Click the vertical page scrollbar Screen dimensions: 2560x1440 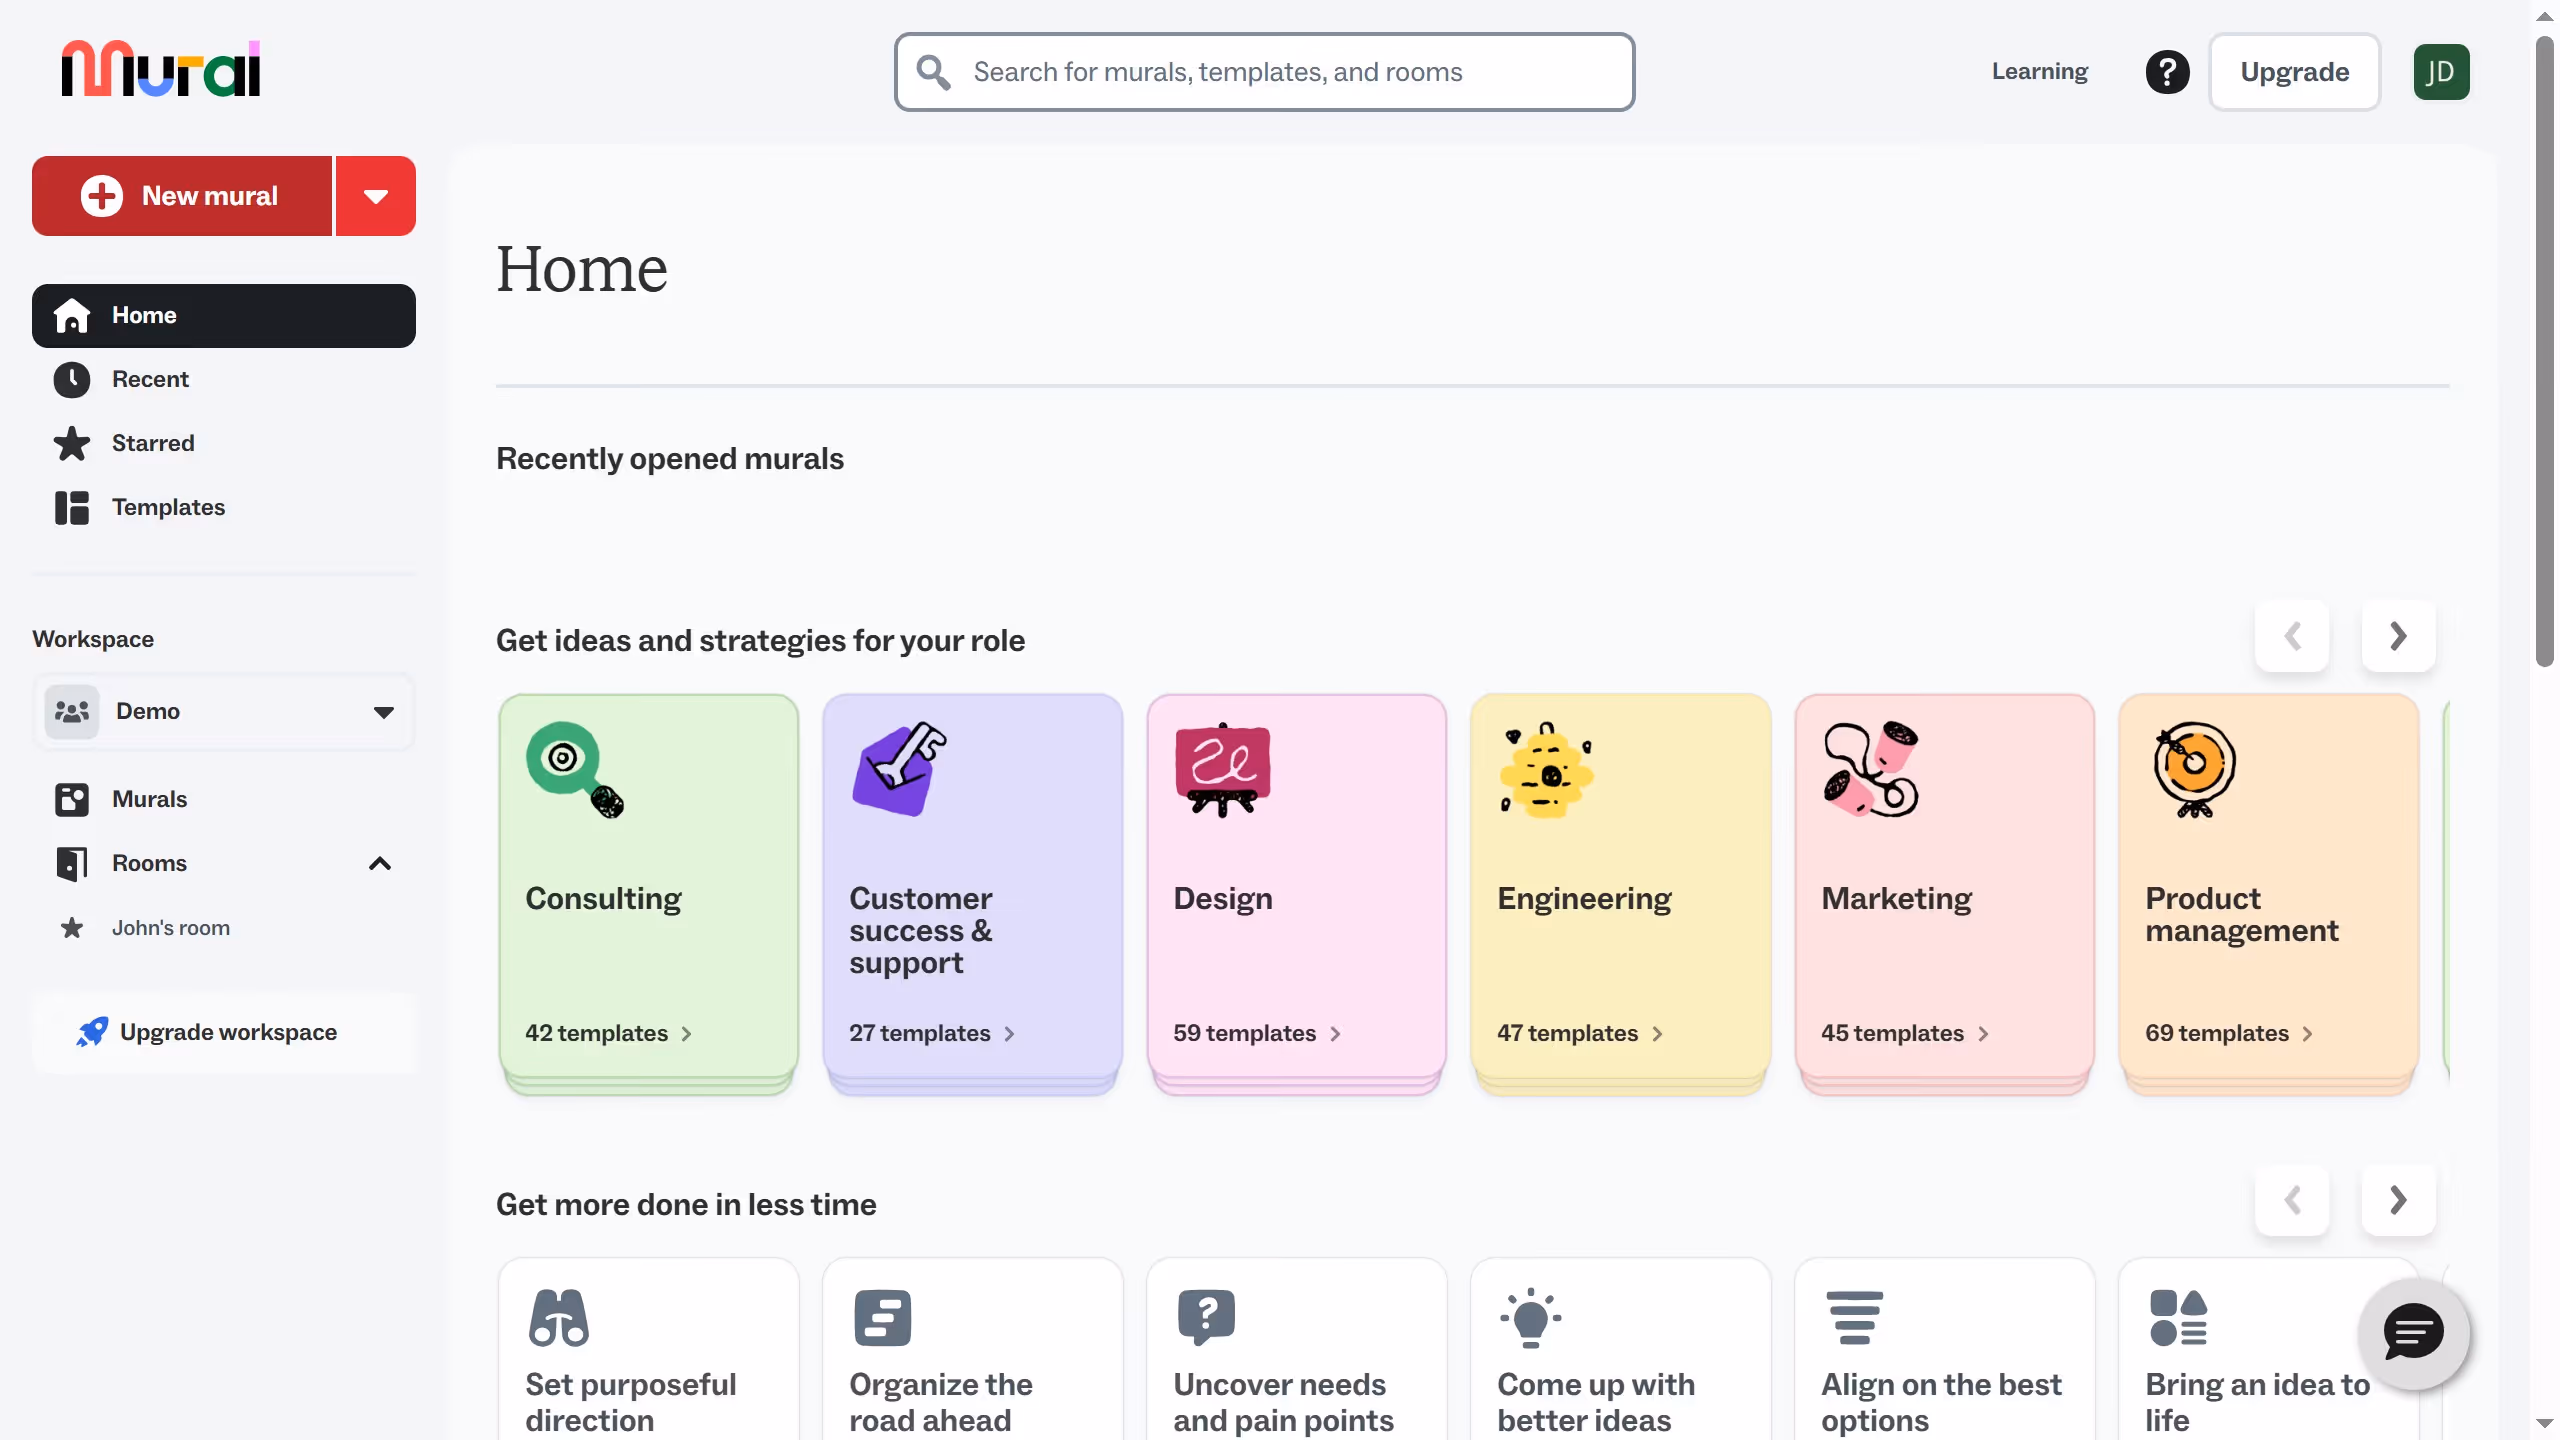click(x=2544, y=350)
